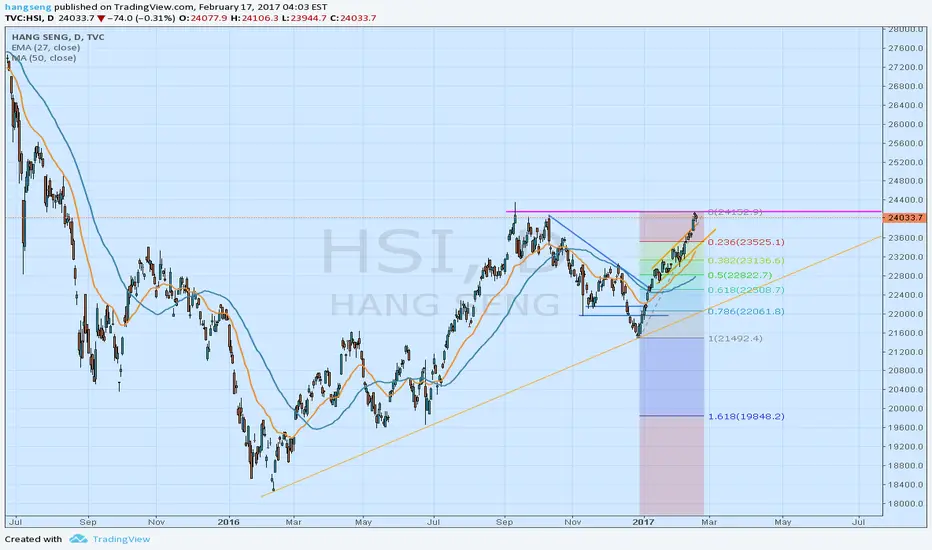Click the 0(24152.9) Fibonacci level label
Image resolution: width=932 pixels, height=550 pixels.
735,212
